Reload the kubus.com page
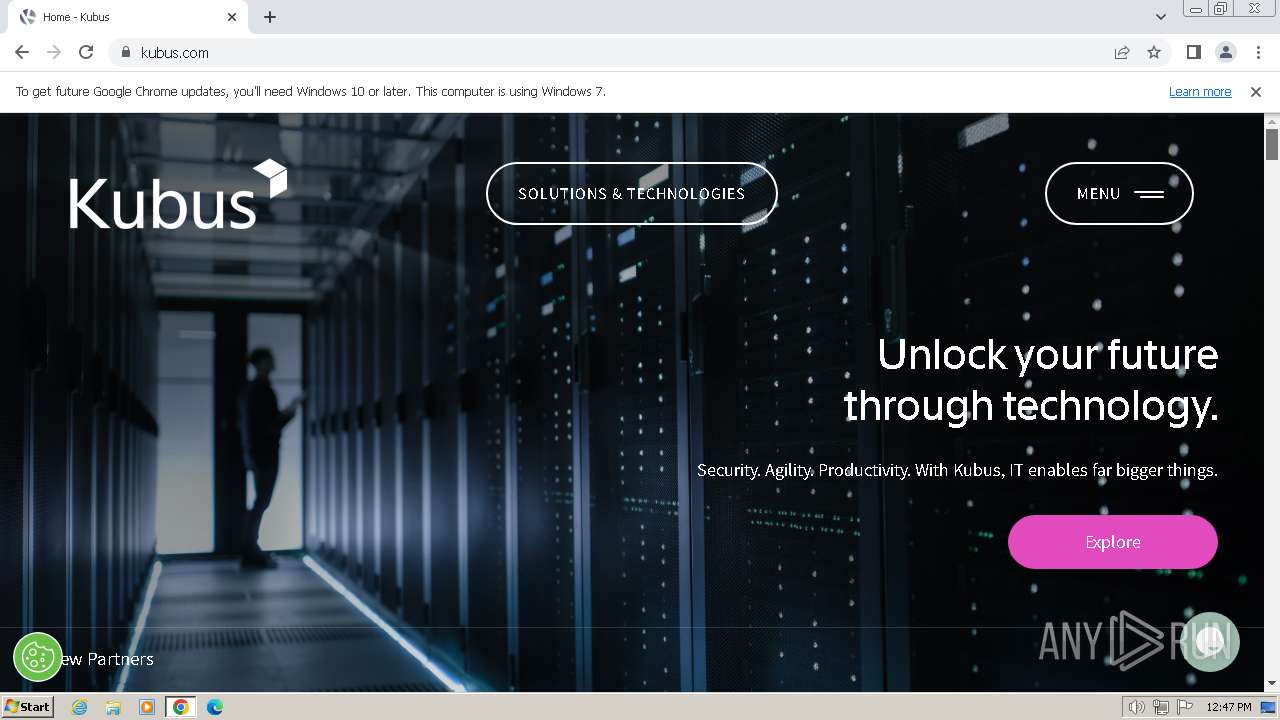Image resolution: width=1280 pixels, height=720 pixels. (86, 52)
